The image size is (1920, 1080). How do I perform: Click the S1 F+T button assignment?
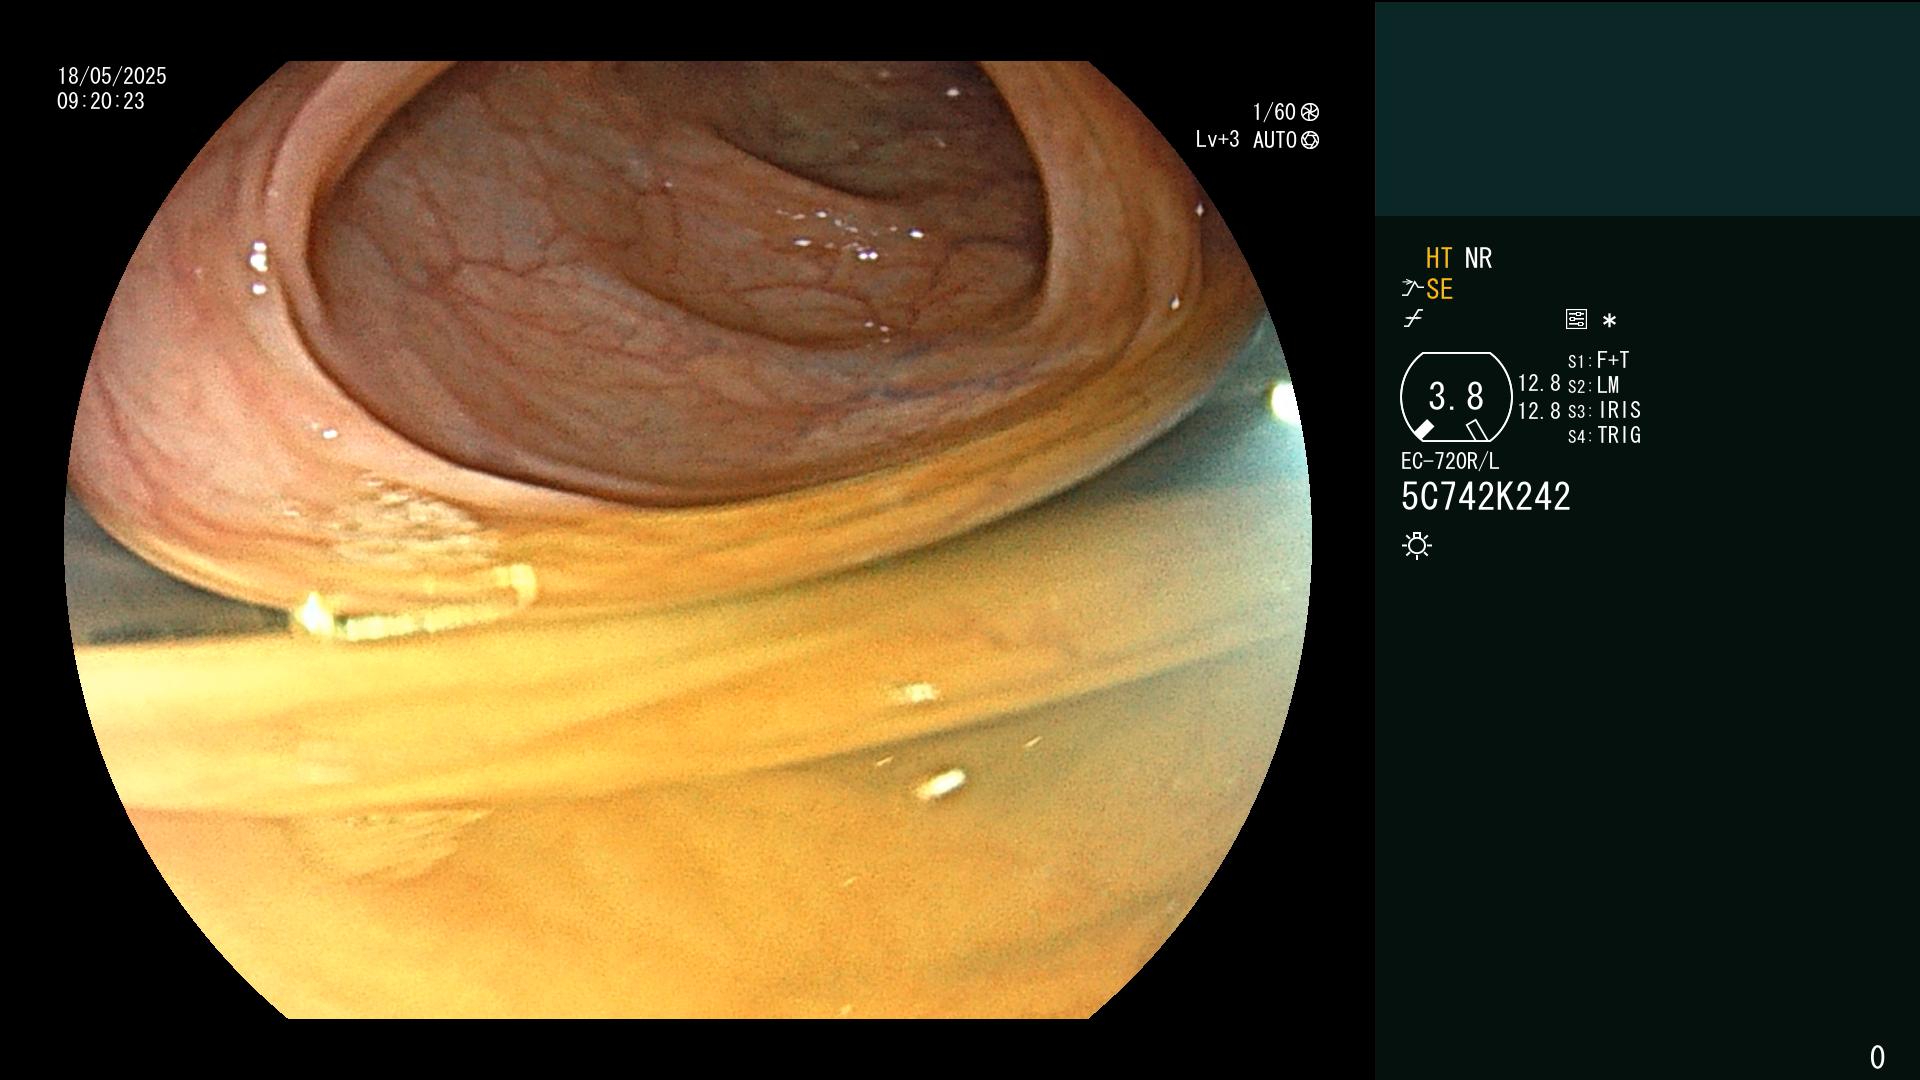coord(1599,360)
